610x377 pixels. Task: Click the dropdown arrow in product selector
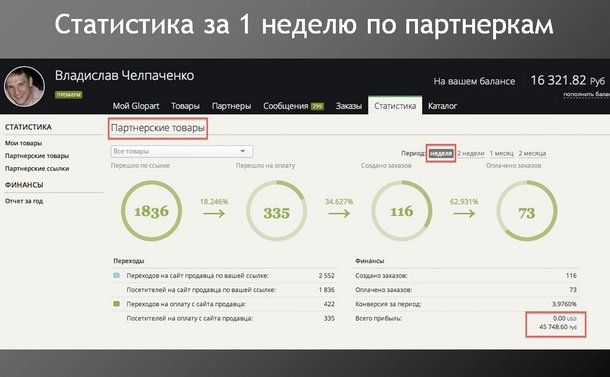pyautogui.click(x=242, y=151)
